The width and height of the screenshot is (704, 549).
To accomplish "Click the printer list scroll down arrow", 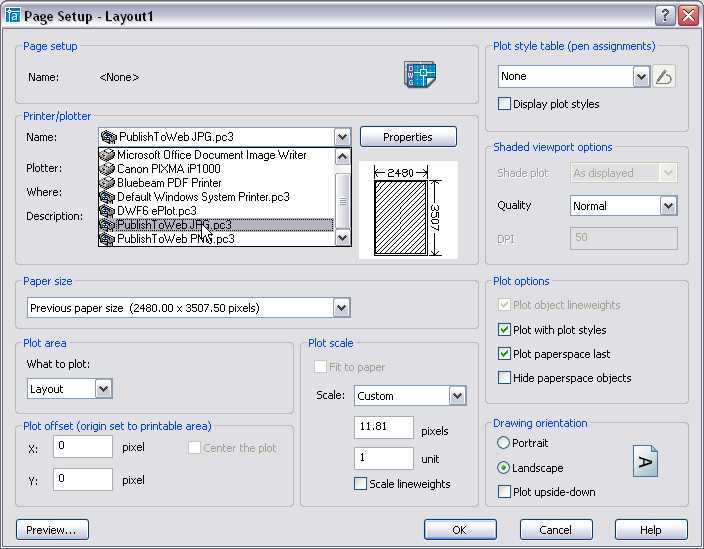I will click(343, 237).
